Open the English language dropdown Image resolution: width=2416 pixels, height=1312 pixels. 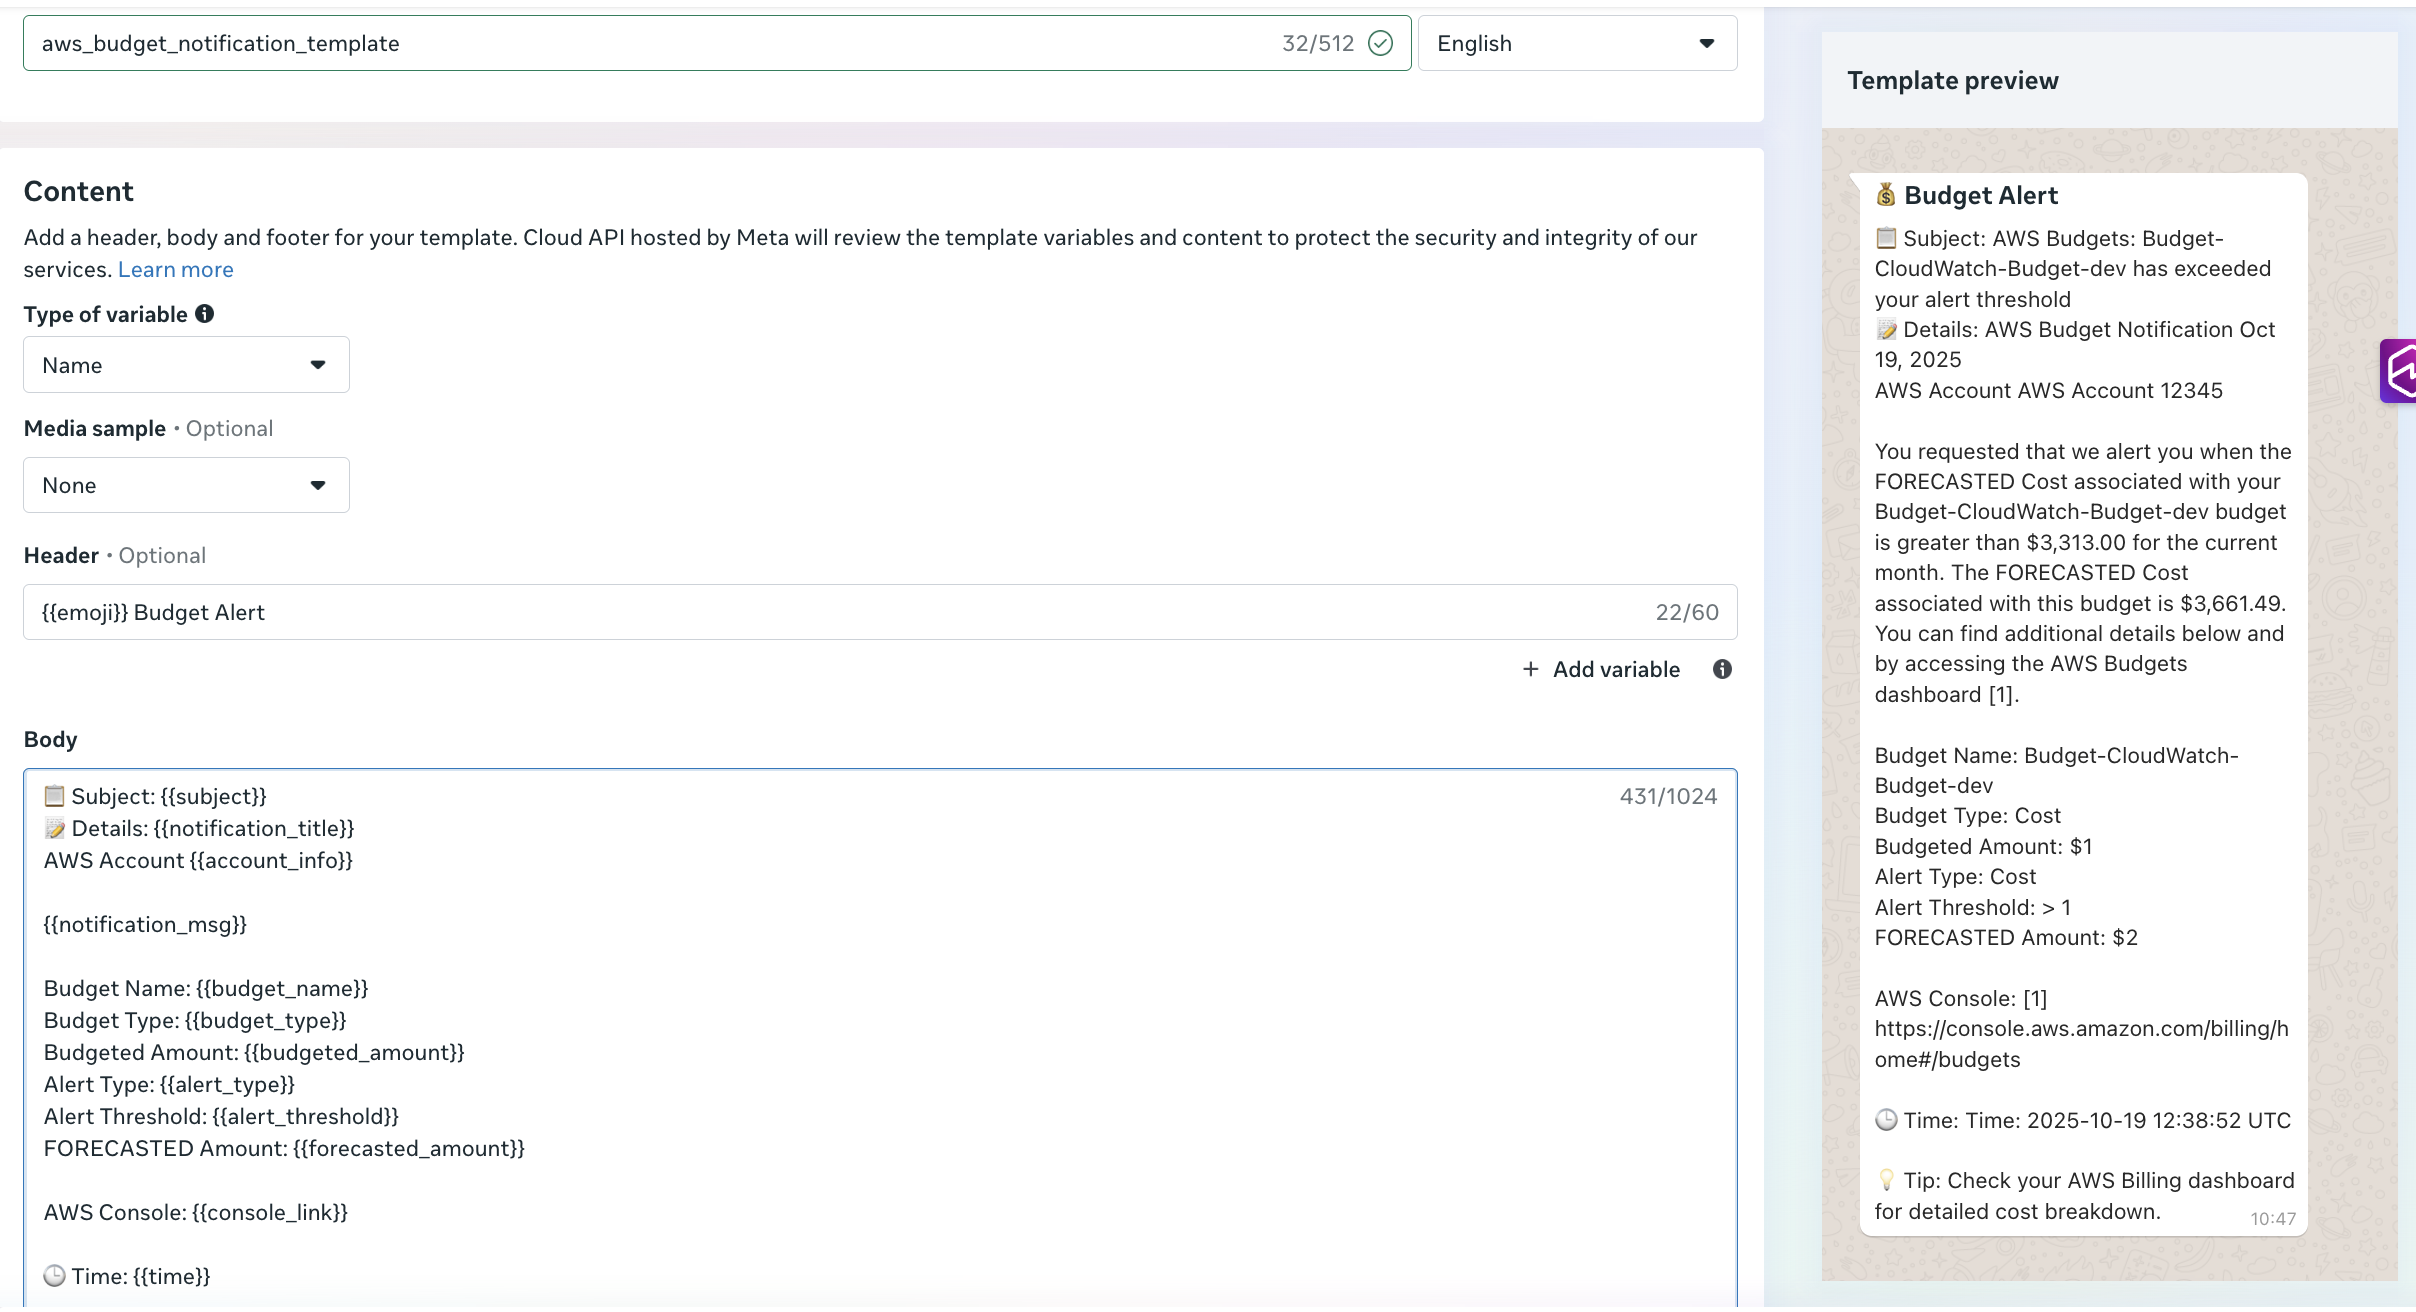[x=1577, y=43]
